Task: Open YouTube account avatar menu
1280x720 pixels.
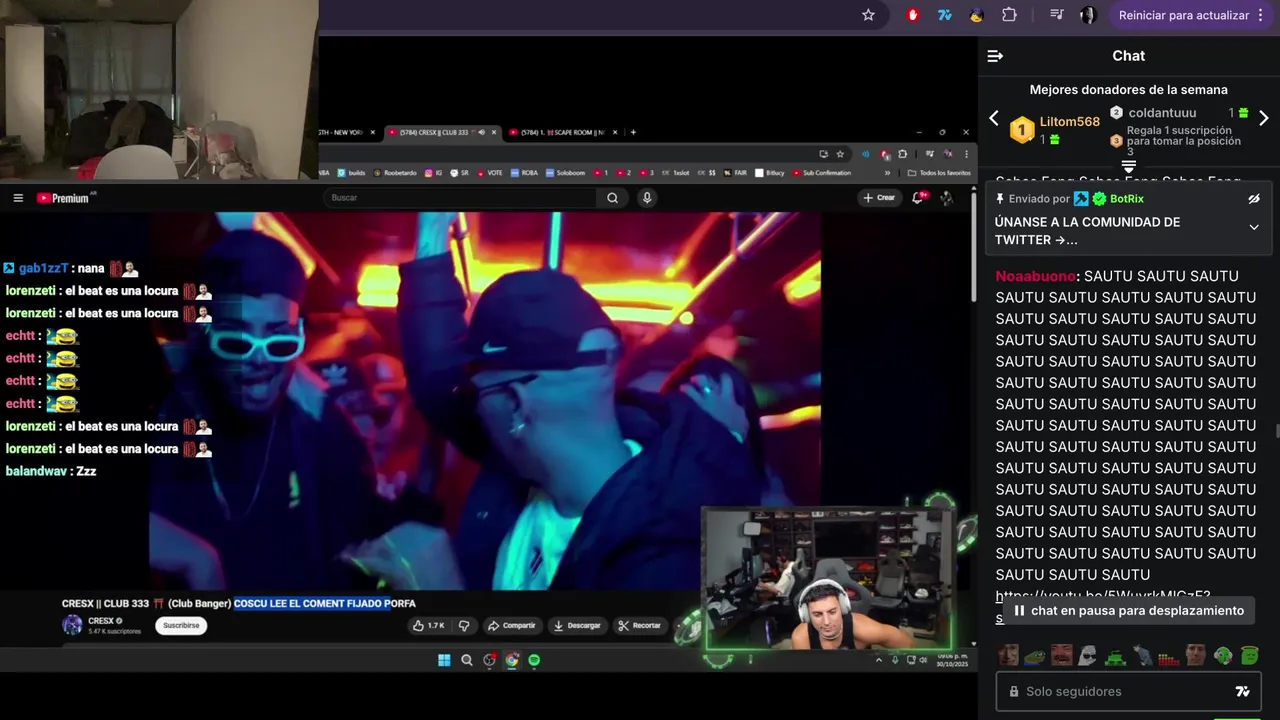Action: pyautogui.click(x=946, y=198)
